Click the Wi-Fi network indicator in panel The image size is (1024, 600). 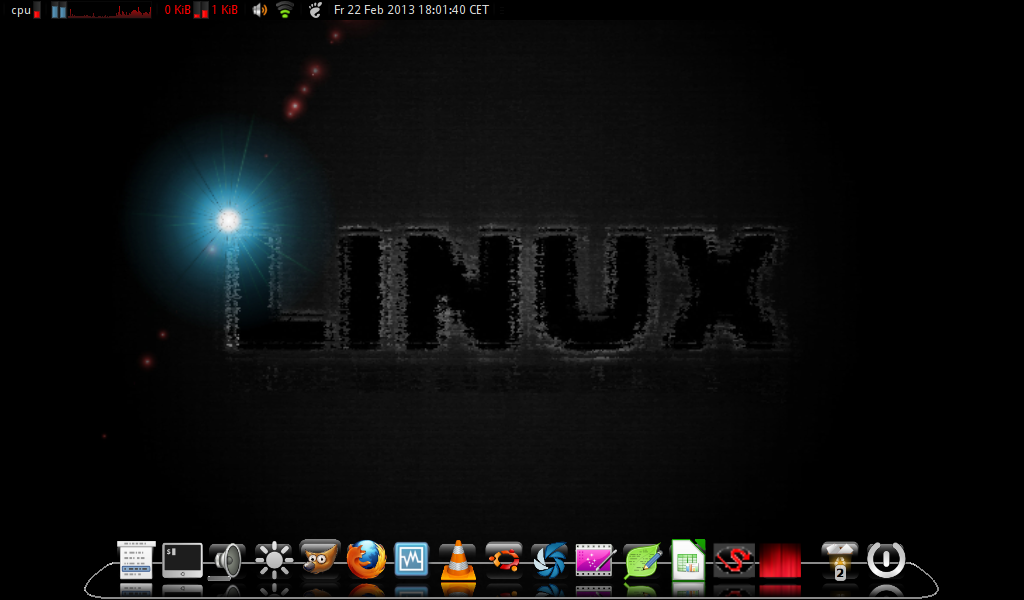[x=285, y=10]
